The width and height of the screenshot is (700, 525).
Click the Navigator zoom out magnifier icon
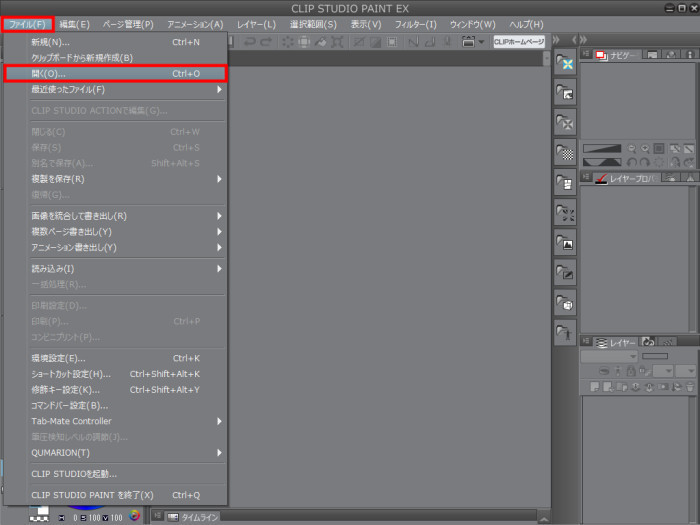[x=631, y=149]
